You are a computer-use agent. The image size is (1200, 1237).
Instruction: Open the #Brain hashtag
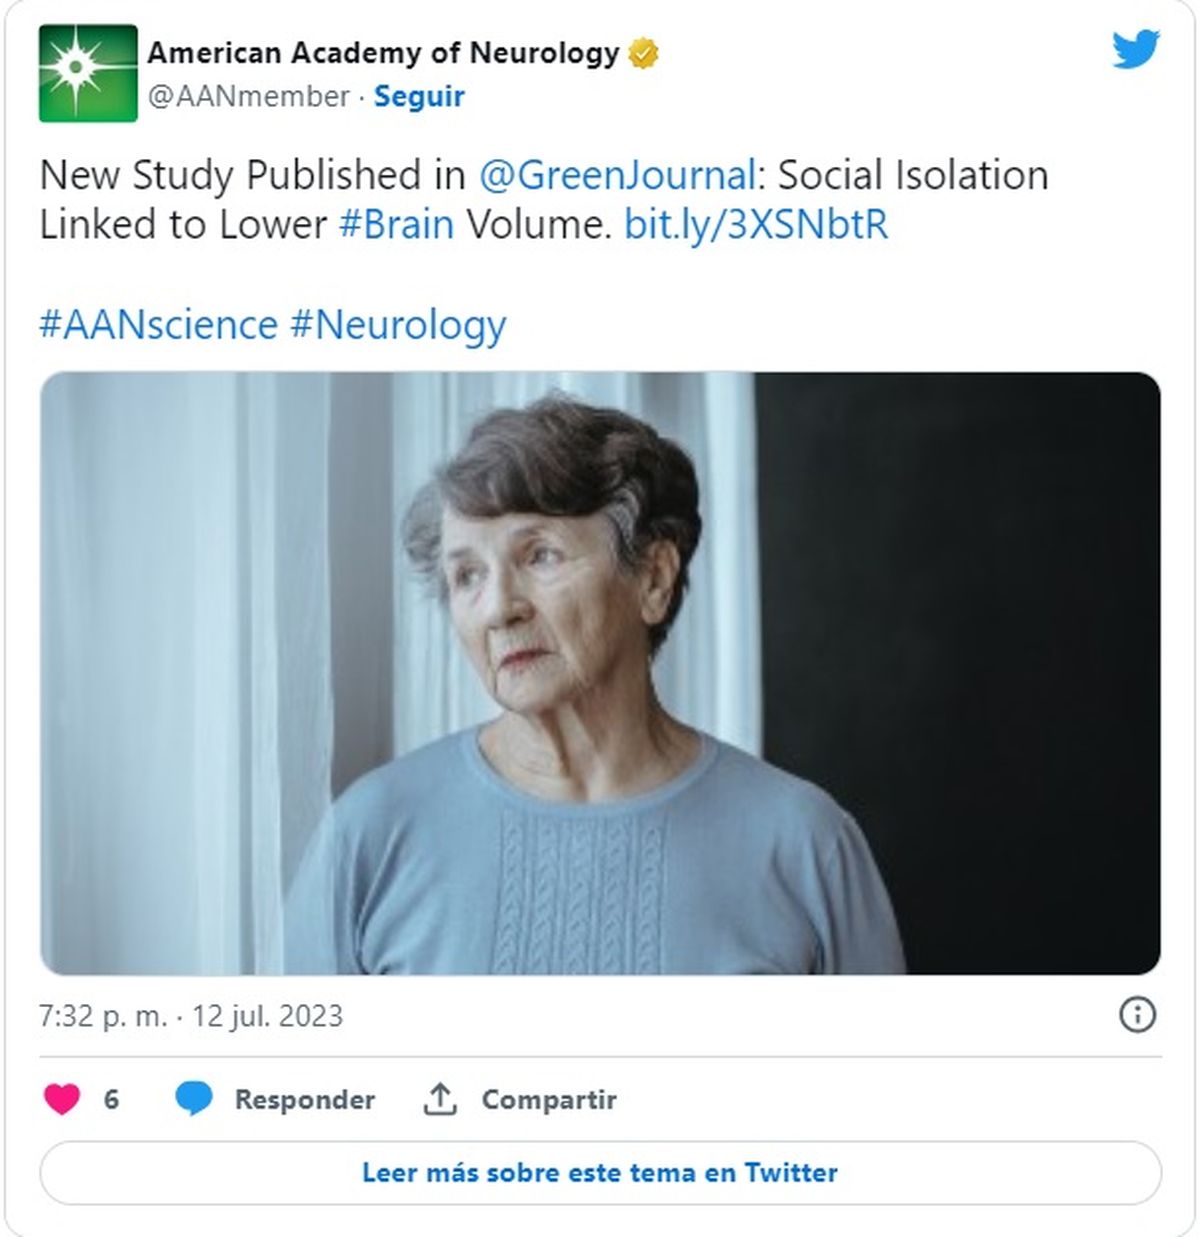point(396,224)
